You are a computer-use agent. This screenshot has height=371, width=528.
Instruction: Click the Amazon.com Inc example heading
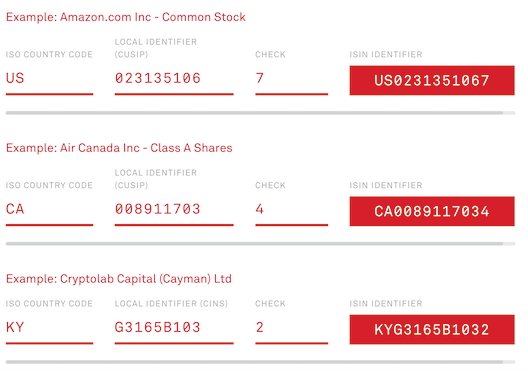126,17
